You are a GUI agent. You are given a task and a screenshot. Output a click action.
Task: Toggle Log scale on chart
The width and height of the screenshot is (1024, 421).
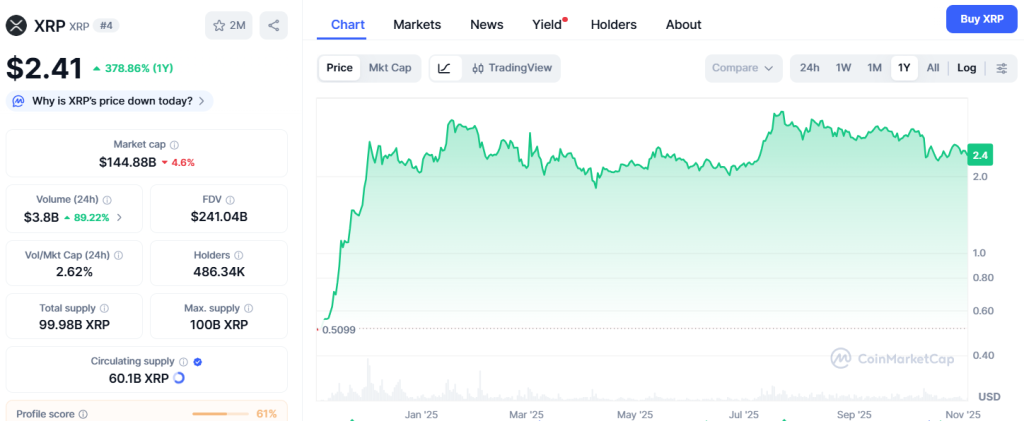(x=966, y=68)
